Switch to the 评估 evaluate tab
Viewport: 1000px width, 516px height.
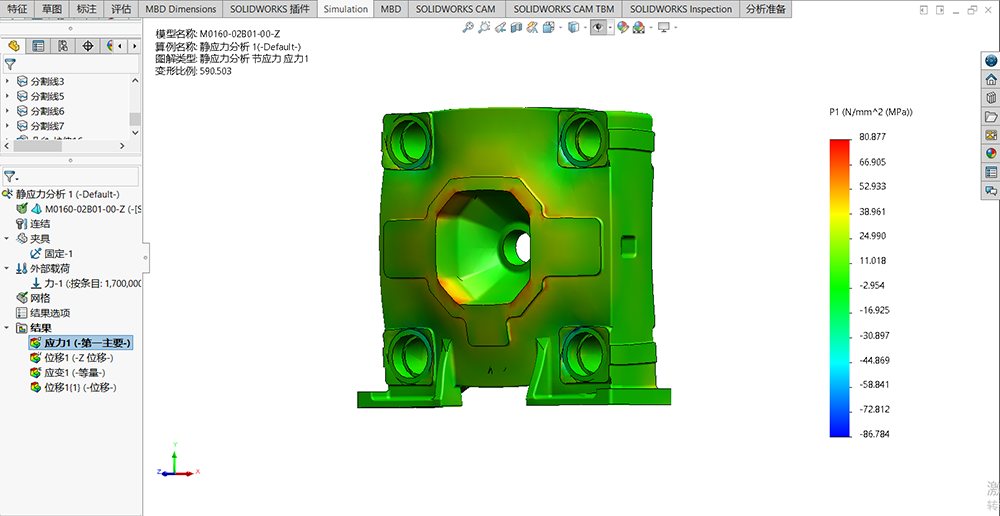click(x=121, y=9)
